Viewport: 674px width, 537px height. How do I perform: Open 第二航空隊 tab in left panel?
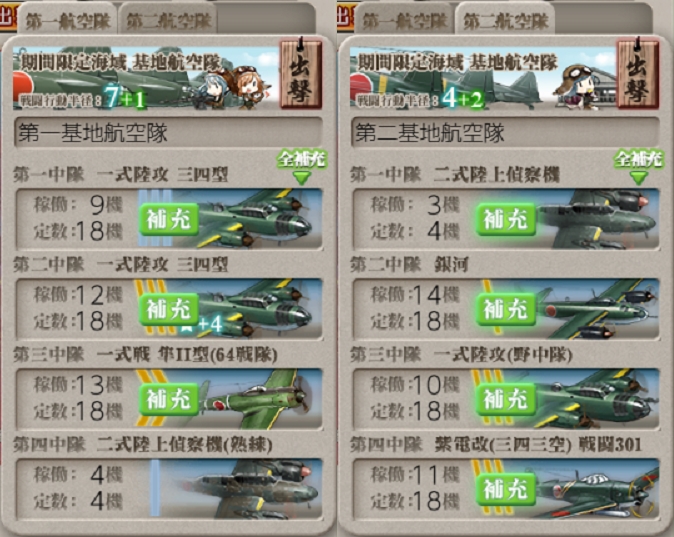[169, 20]
